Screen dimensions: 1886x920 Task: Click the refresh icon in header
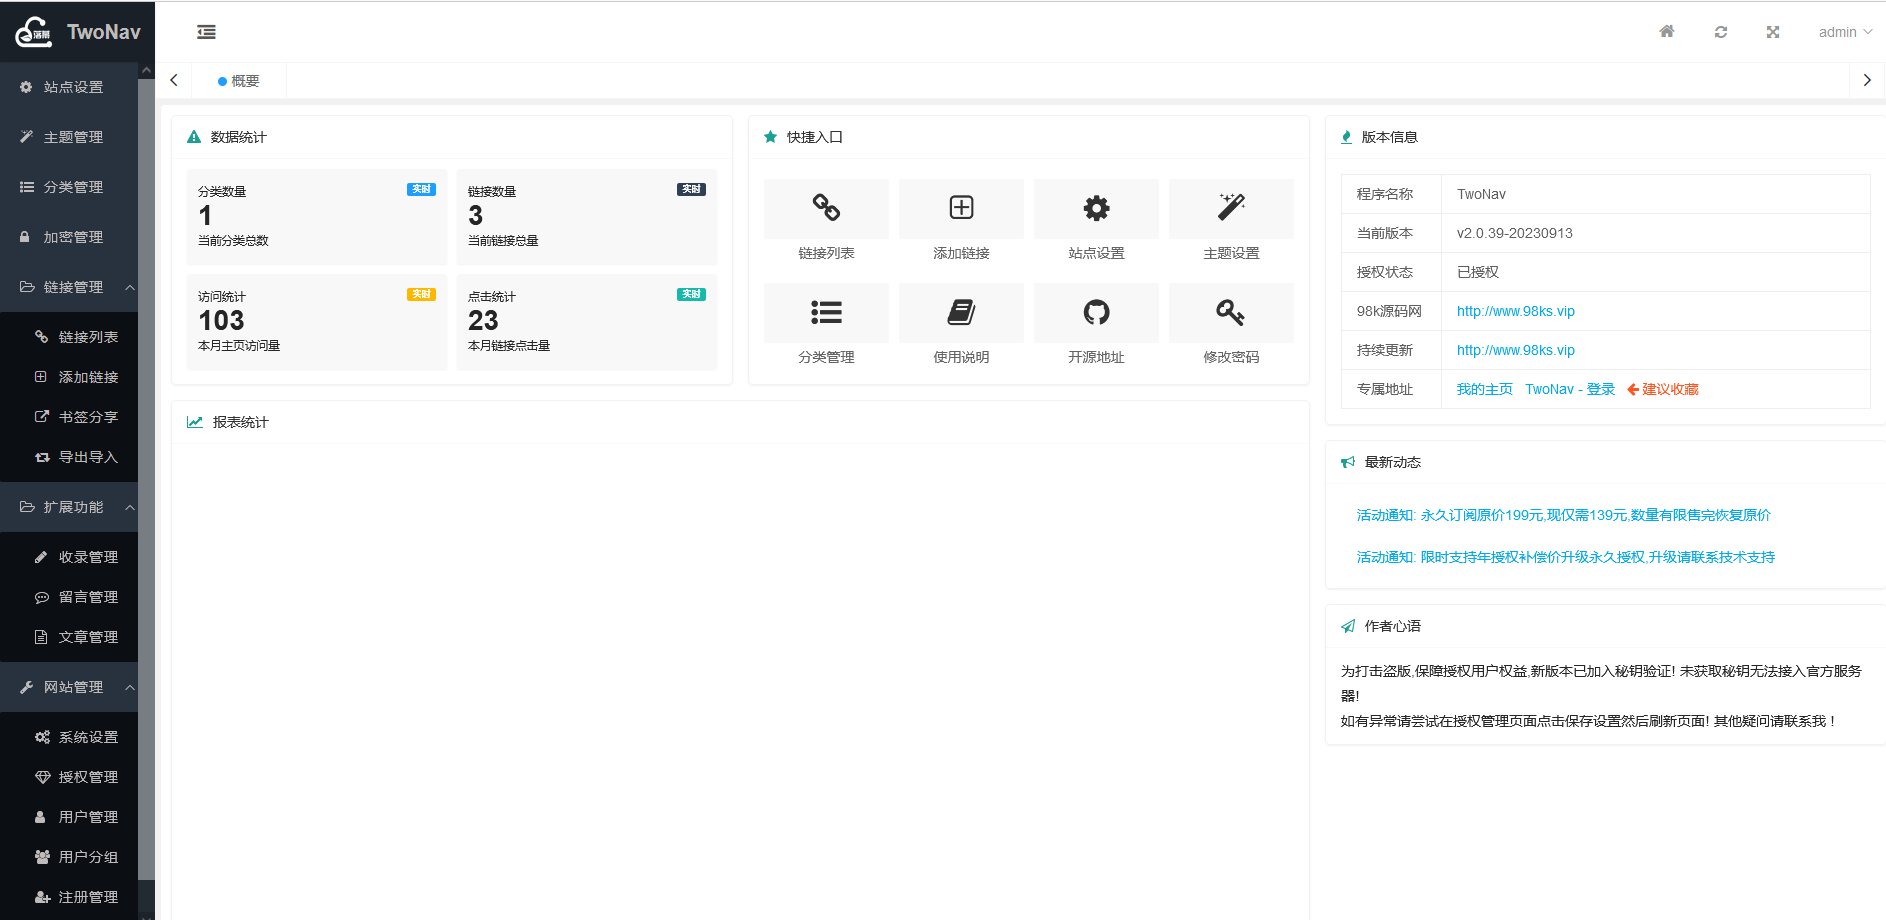1721,32
